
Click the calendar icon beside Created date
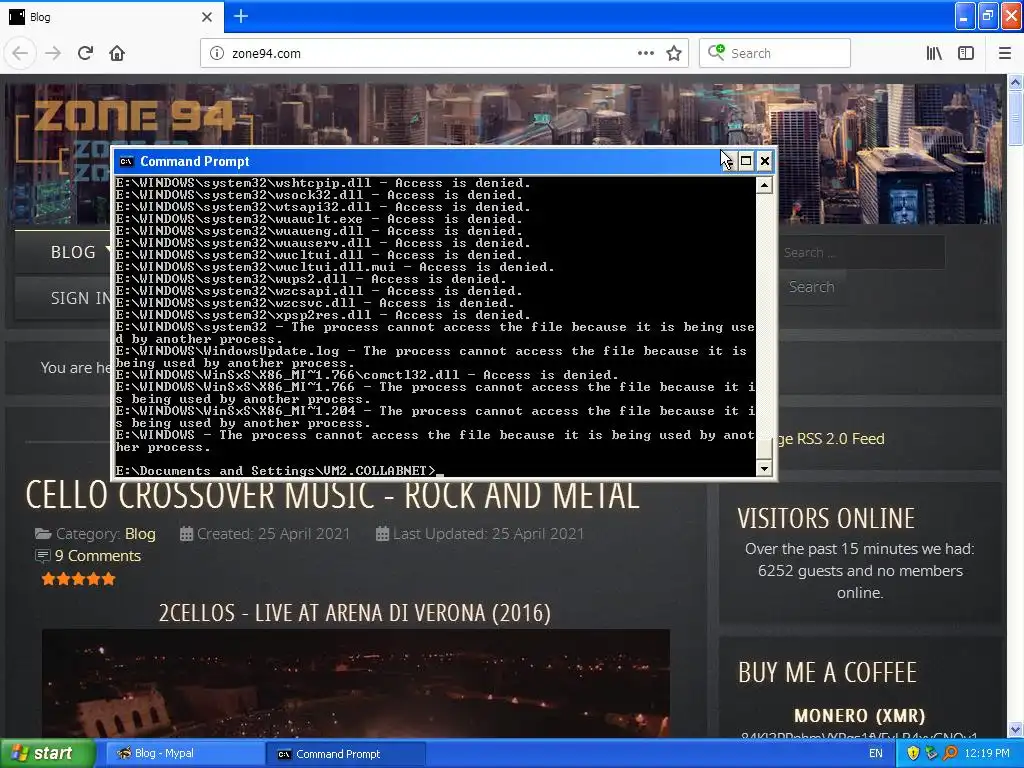186,534
